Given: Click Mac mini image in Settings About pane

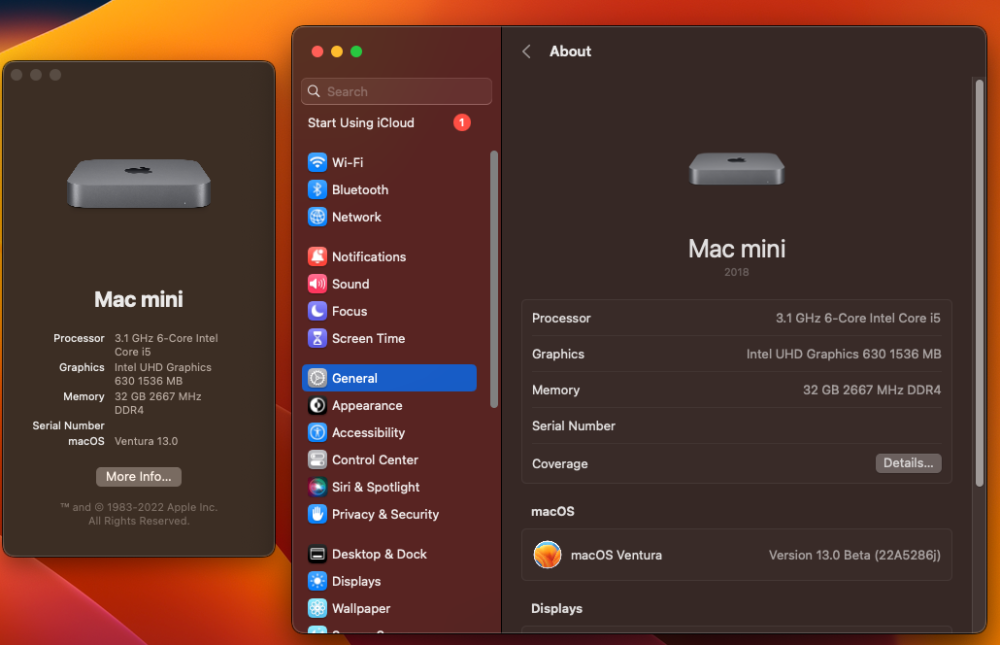Looking at the screenshot, I should (x=736, y=168).
